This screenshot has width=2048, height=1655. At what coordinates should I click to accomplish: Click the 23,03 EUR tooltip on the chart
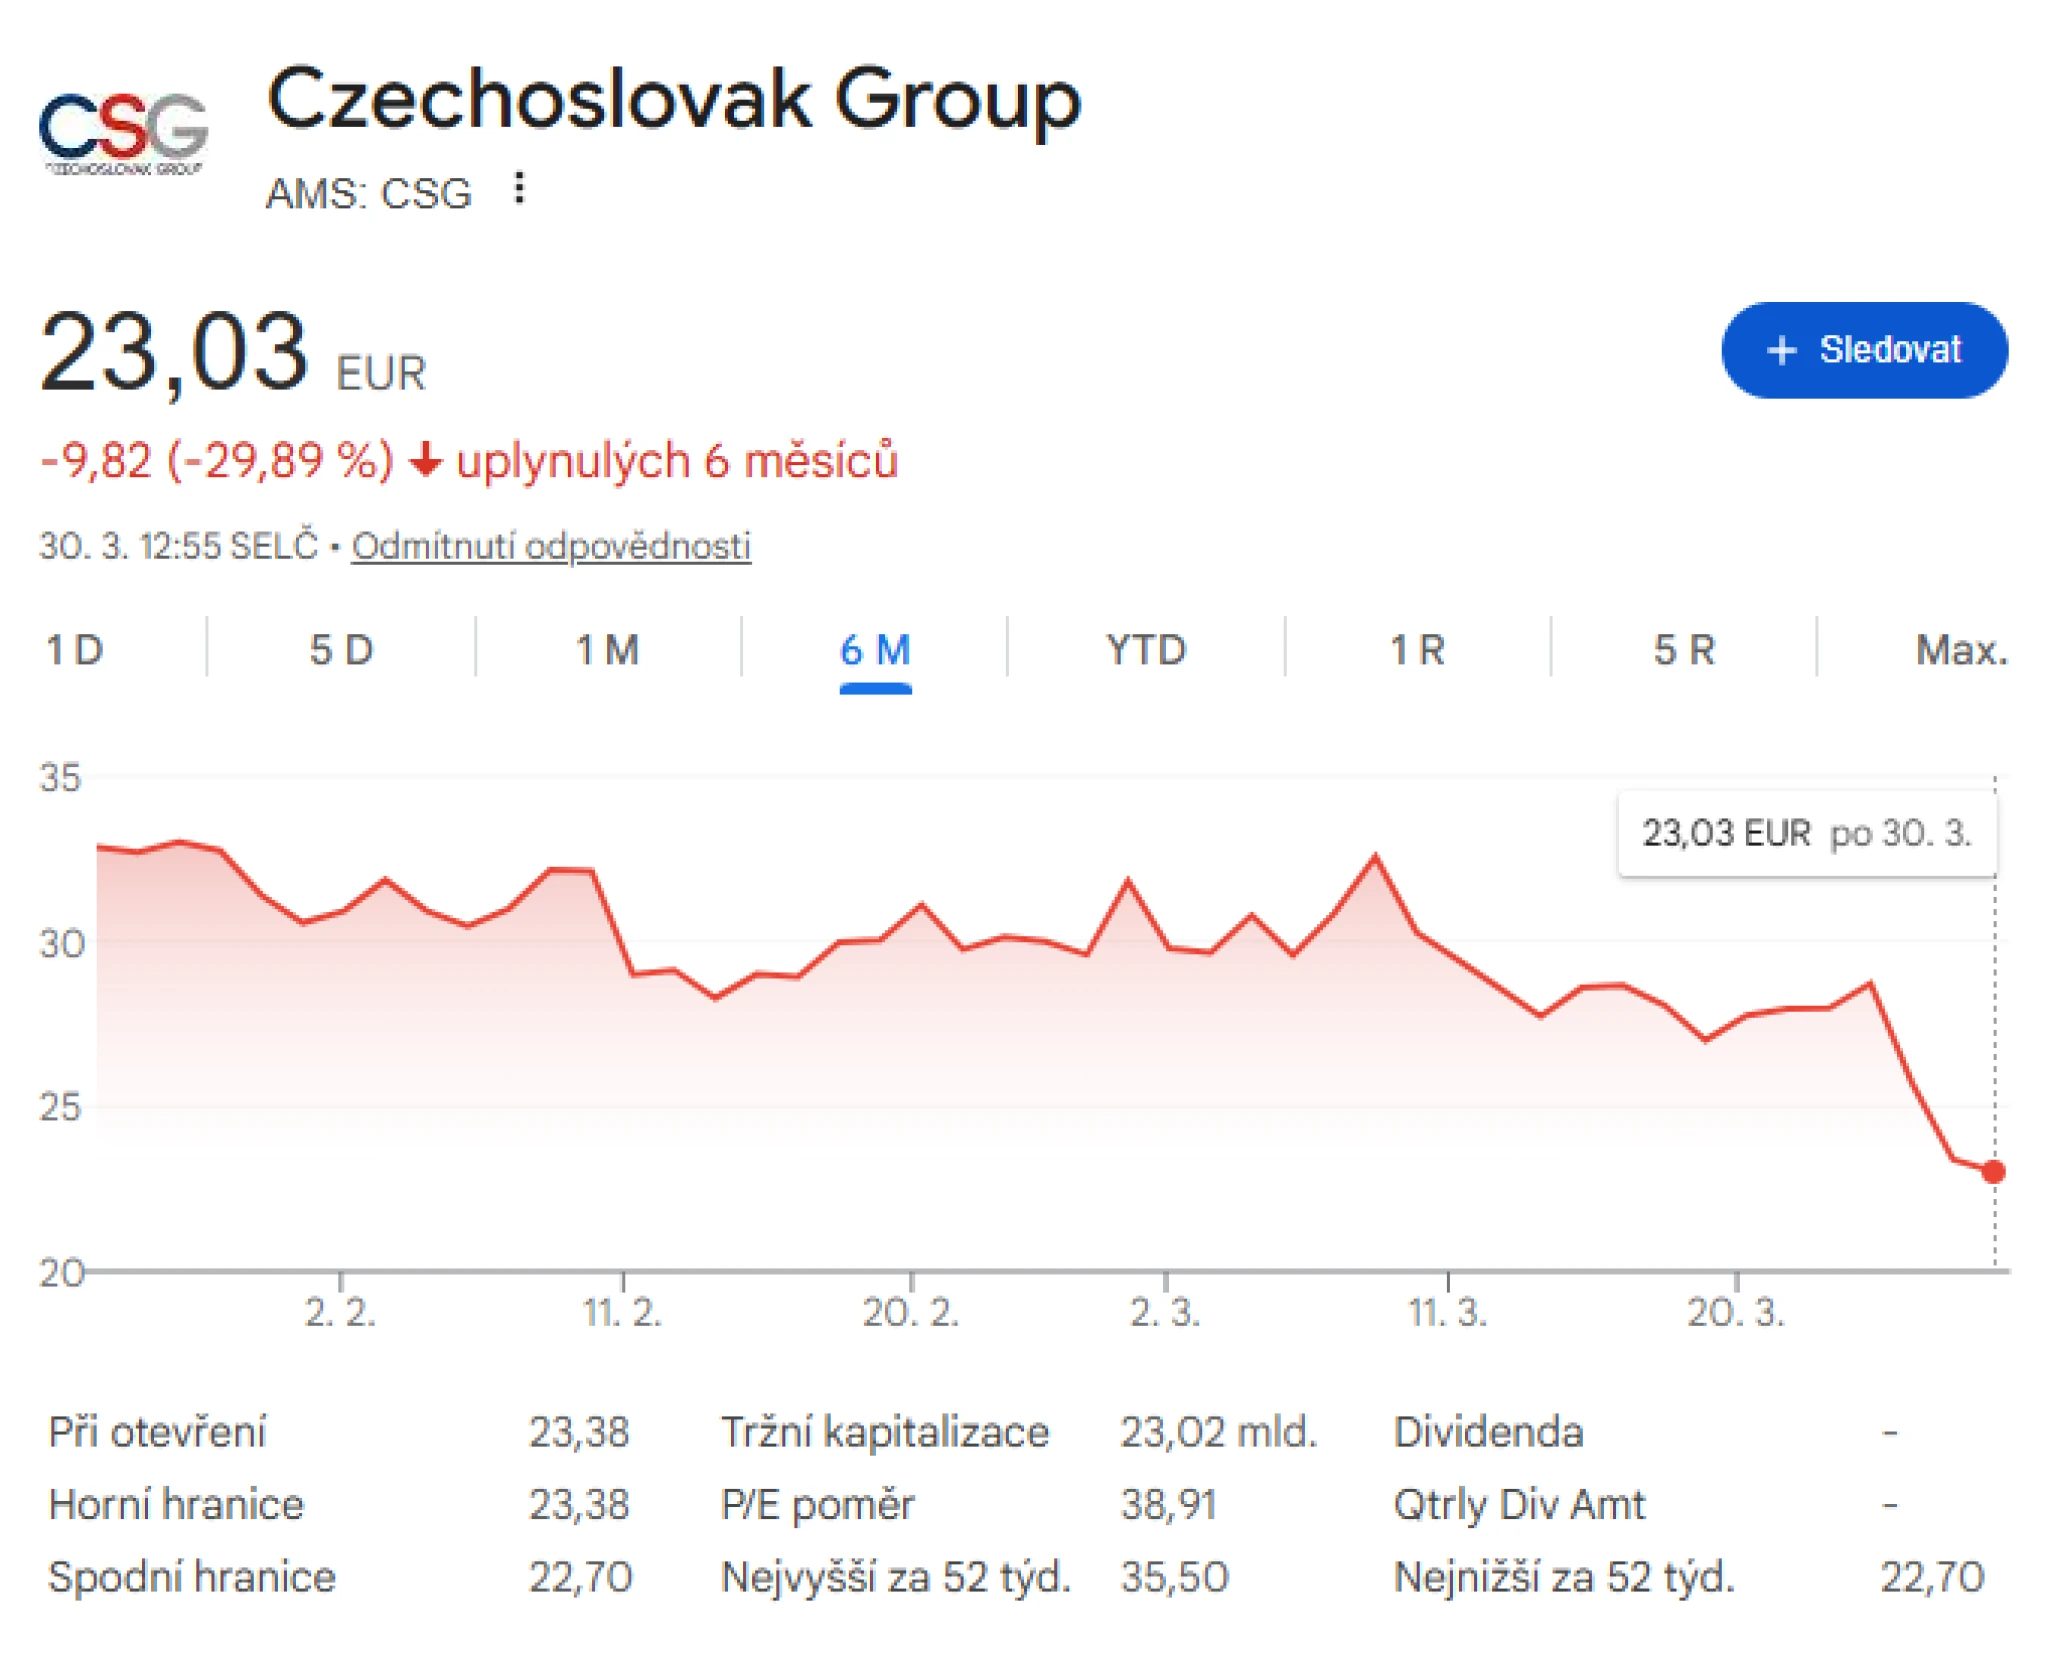pyautogui.click(x=1808, y=831)
